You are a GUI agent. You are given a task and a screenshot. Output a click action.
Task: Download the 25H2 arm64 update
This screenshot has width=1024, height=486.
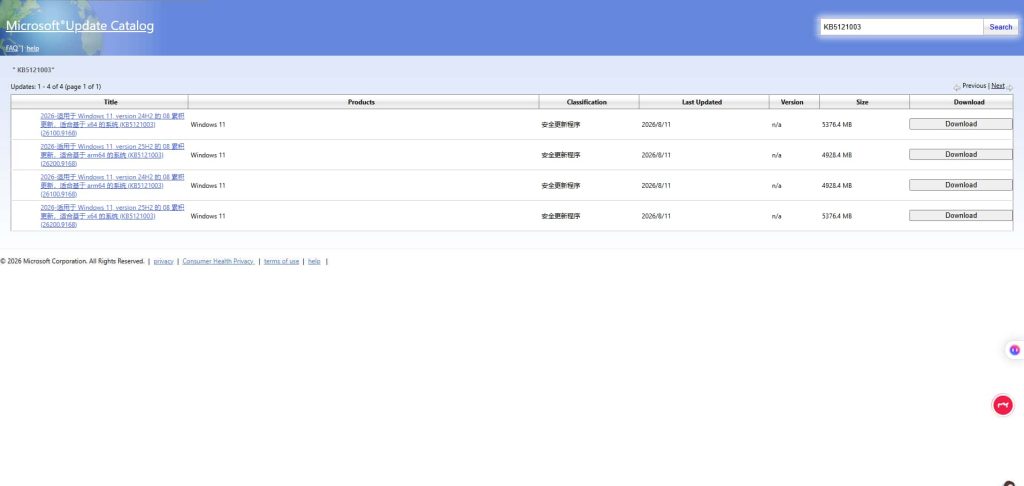pyautogui.click(x=961, y=155)
